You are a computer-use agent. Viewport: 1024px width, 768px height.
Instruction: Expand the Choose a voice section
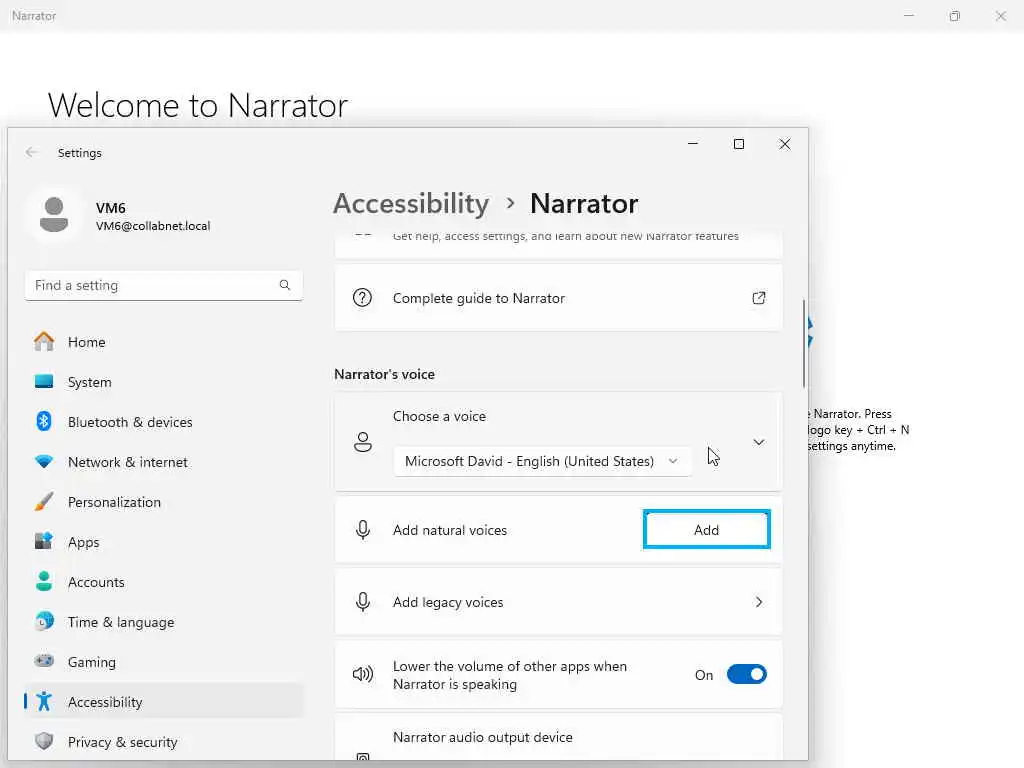pyautogui.click(x=759, y=442)
